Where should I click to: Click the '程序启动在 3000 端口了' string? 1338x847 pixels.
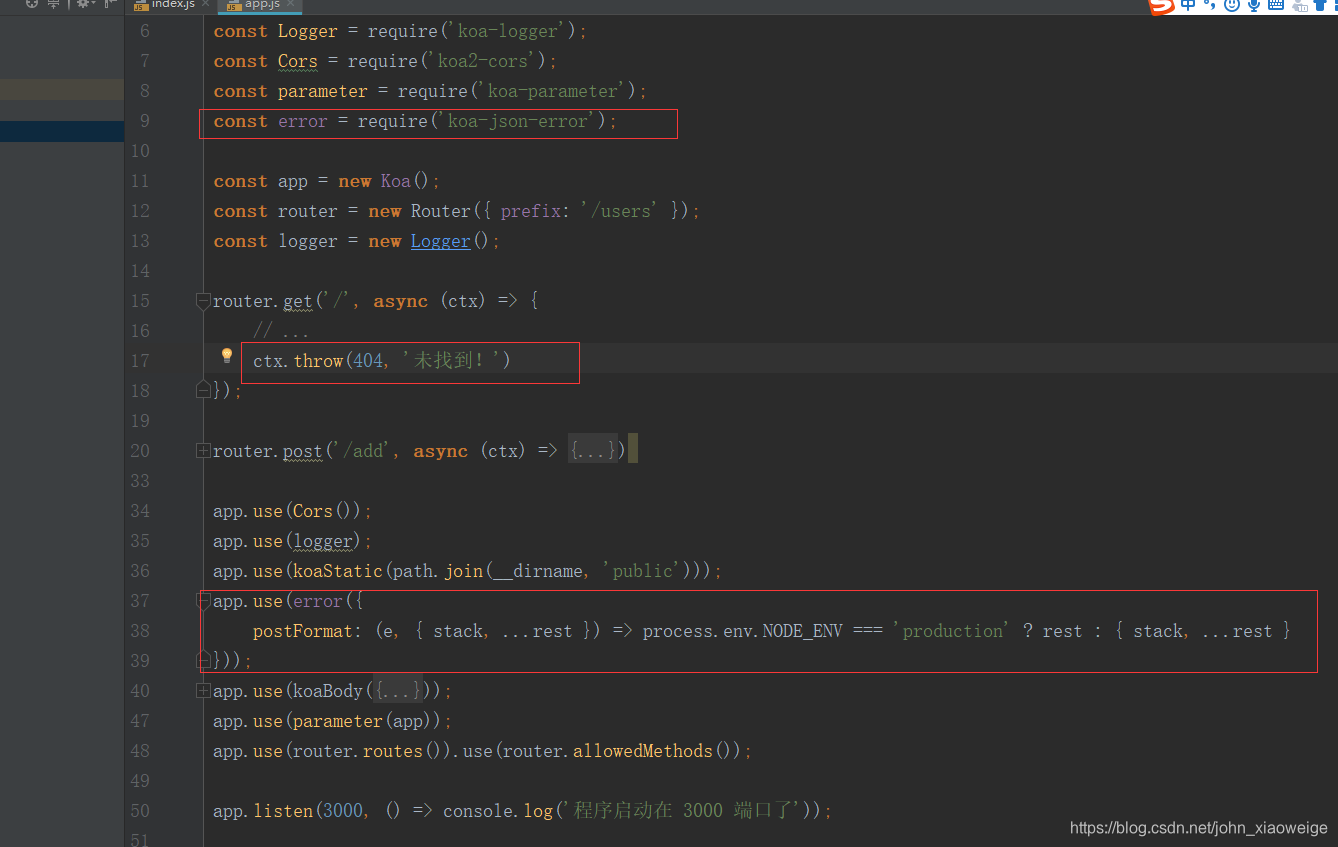683,811
